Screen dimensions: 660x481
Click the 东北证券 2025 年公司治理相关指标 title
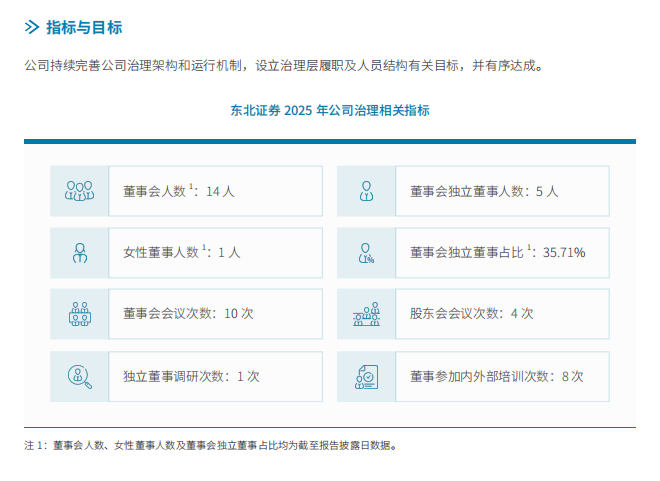tap(330, 110)
